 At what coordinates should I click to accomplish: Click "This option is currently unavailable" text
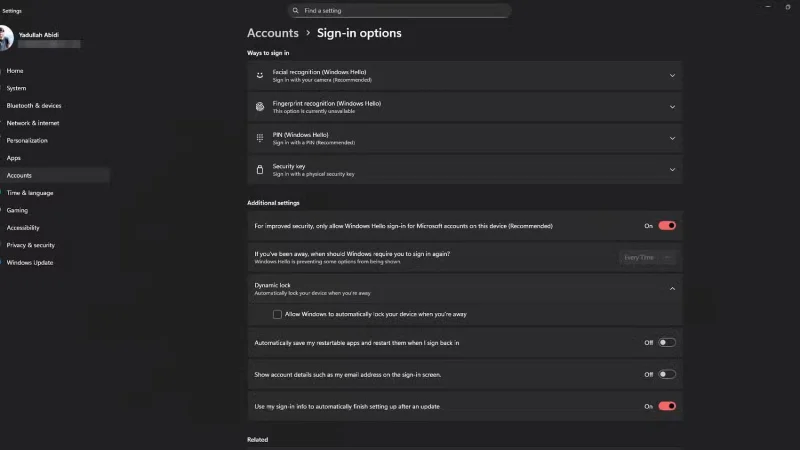313,111
